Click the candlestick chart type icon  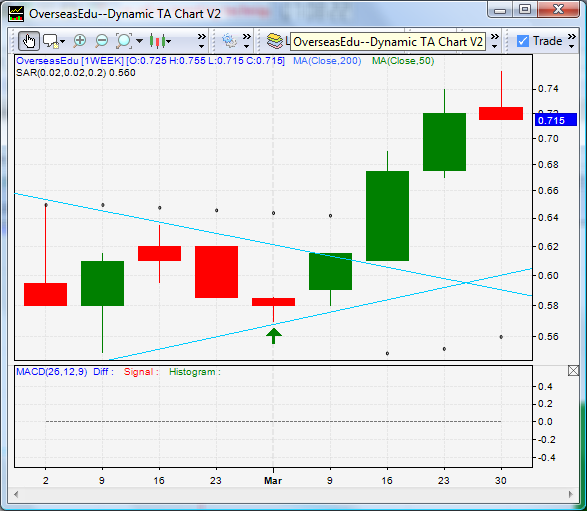point(157,41)
